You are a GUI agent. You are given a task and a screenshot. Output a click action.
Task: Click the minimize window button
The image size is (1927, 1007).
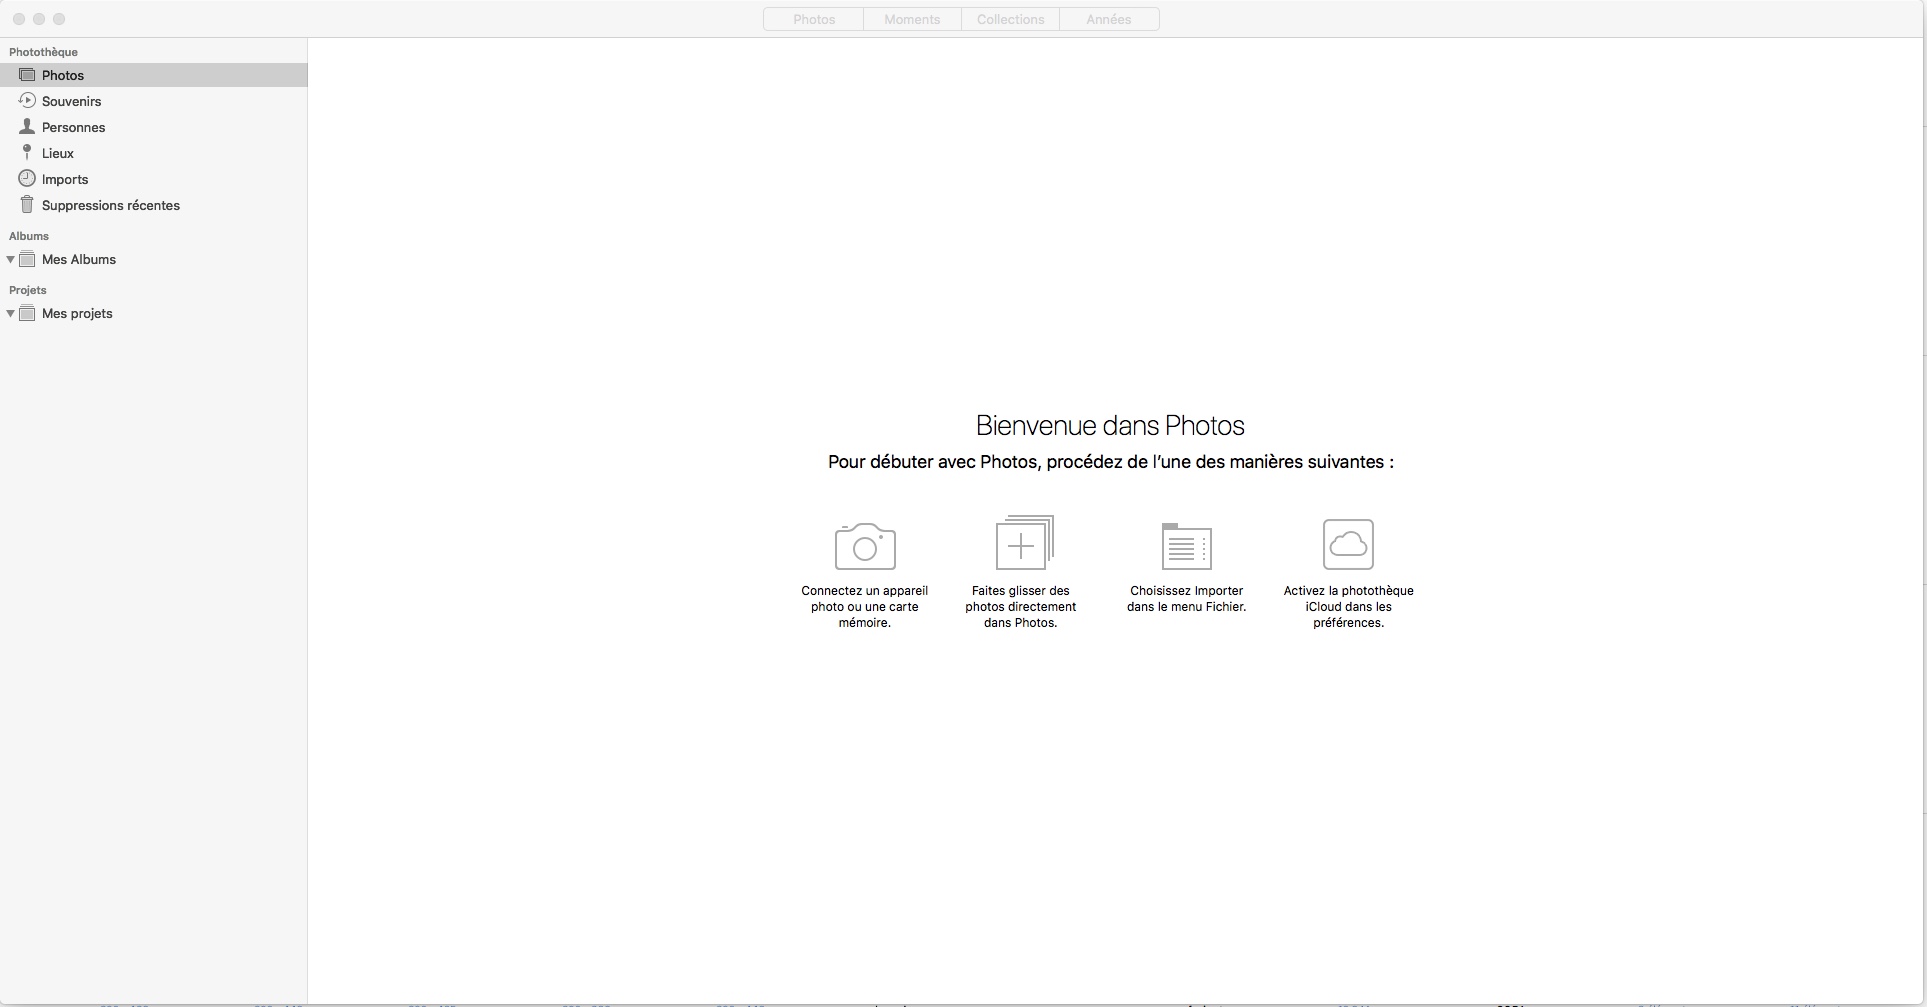(39, 19)
